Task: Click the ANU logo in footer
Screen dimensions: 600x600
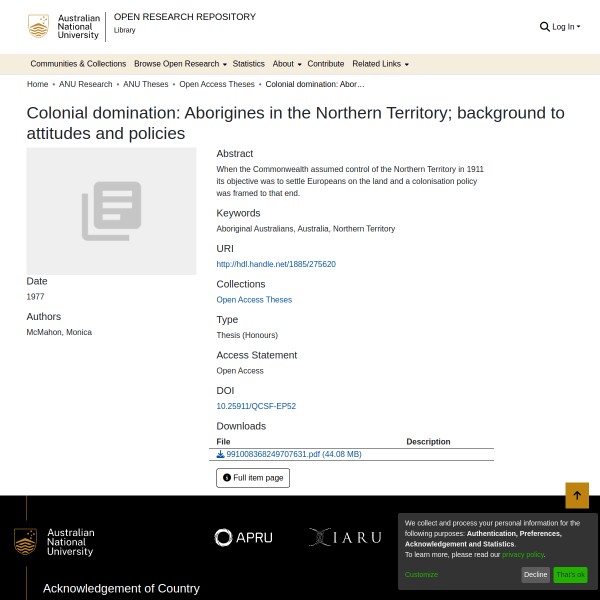Action: 55,542
